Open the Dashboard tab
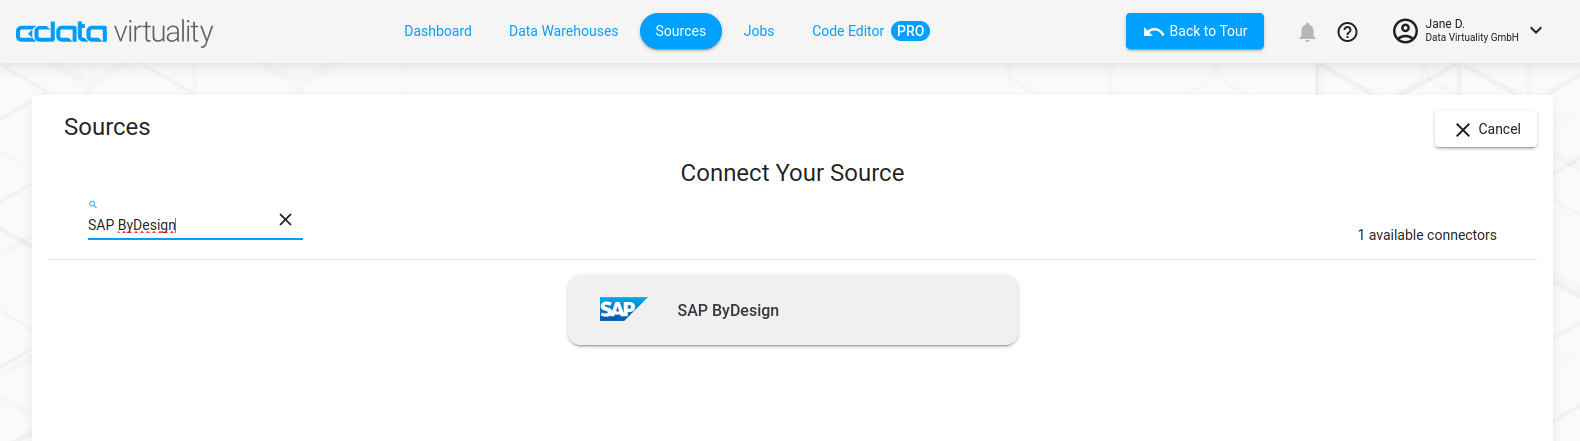Image resolution: width=1580 pixels, height=441 pixels. [x=437, y=31]
